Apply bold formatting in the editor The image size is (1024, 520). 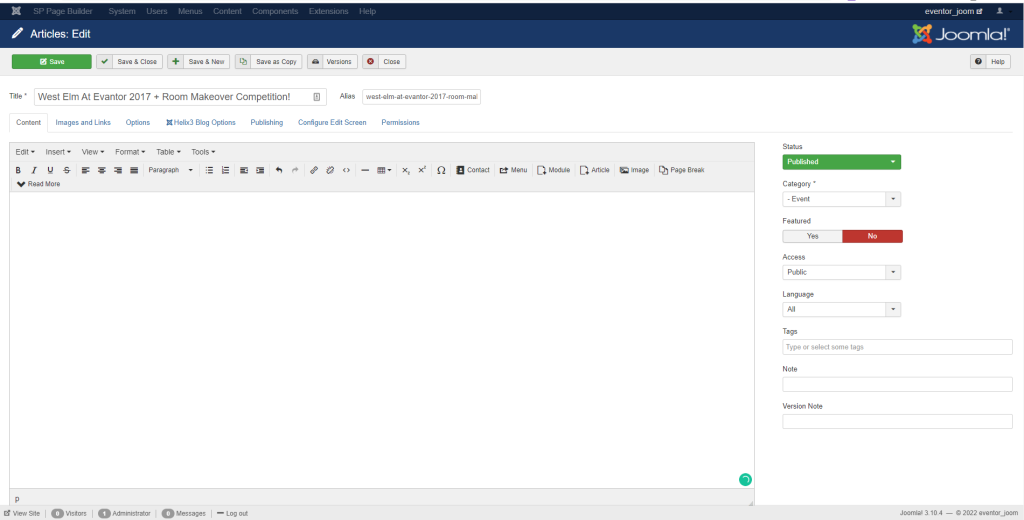tap(18, 170)
